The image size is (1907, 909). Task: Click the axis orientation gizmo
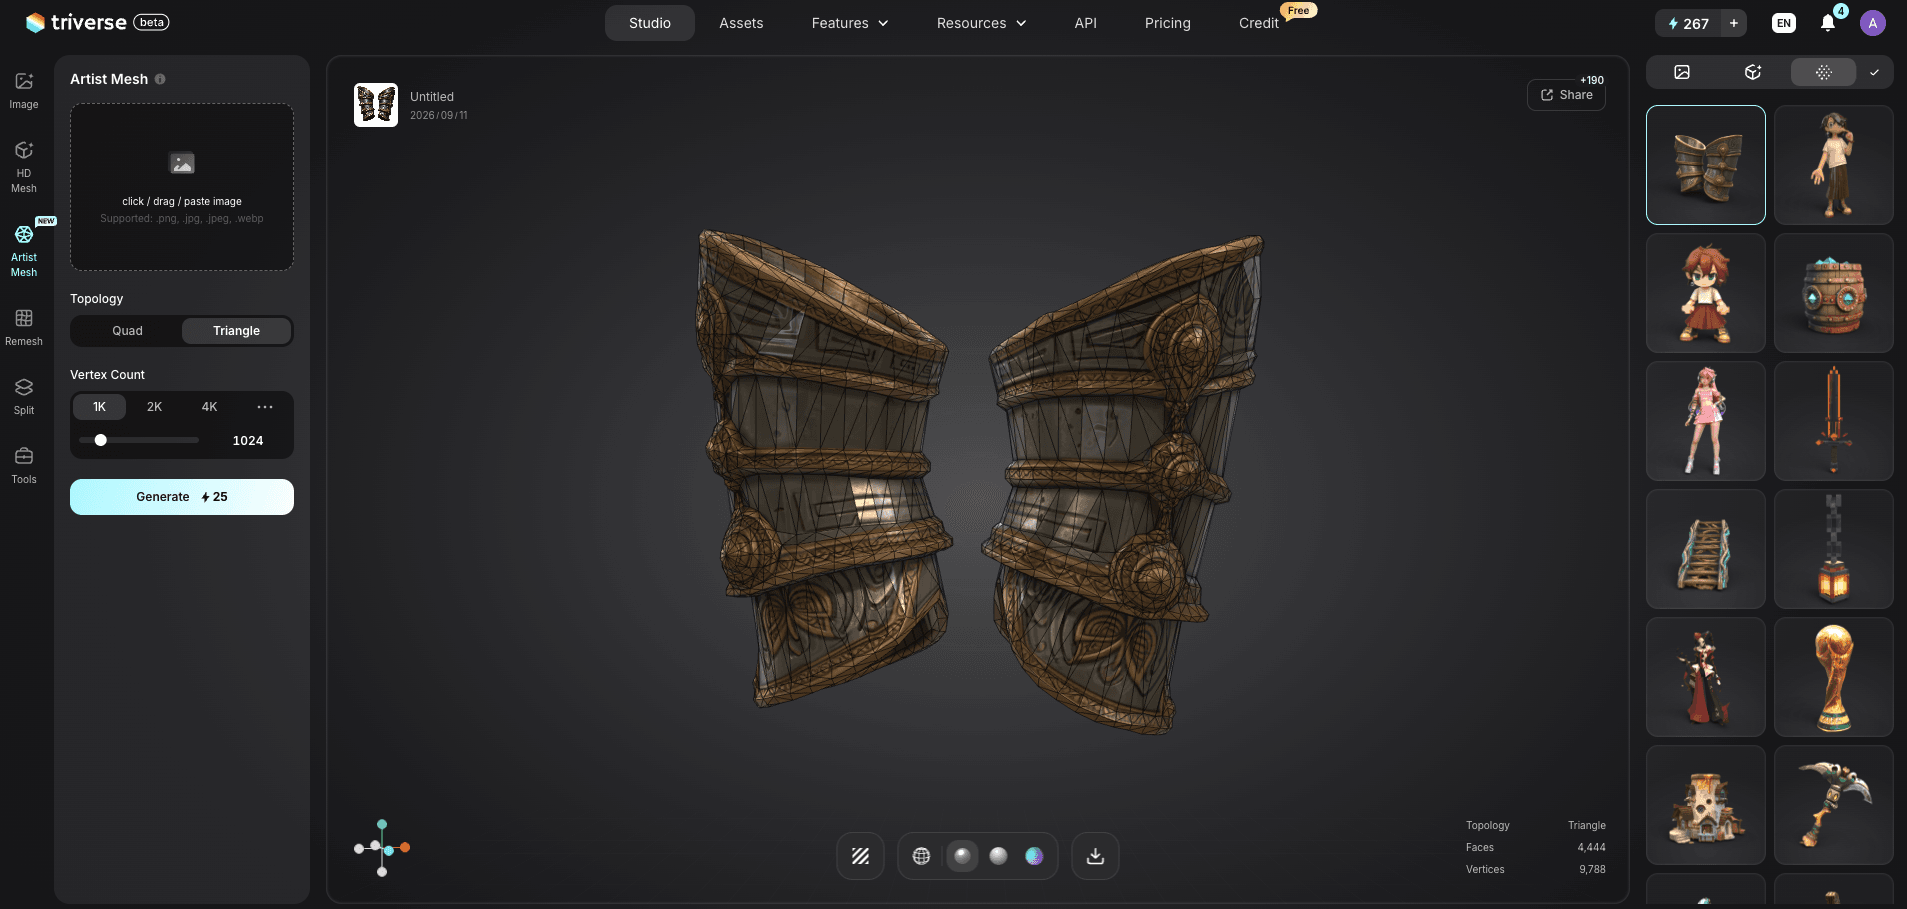point(382,848)
